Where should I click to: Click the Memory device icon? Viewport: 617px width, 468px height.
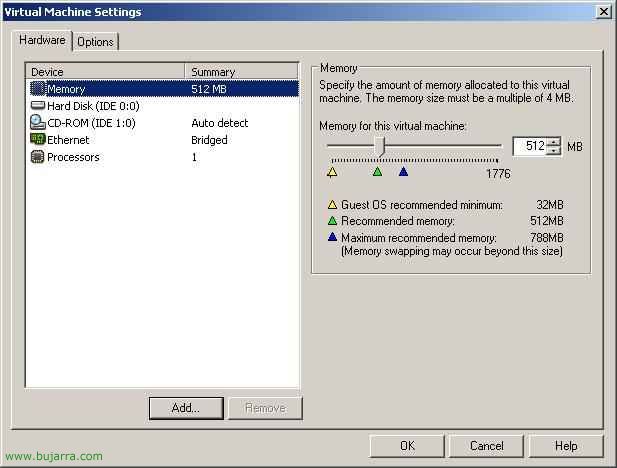(x=38, y=89)
